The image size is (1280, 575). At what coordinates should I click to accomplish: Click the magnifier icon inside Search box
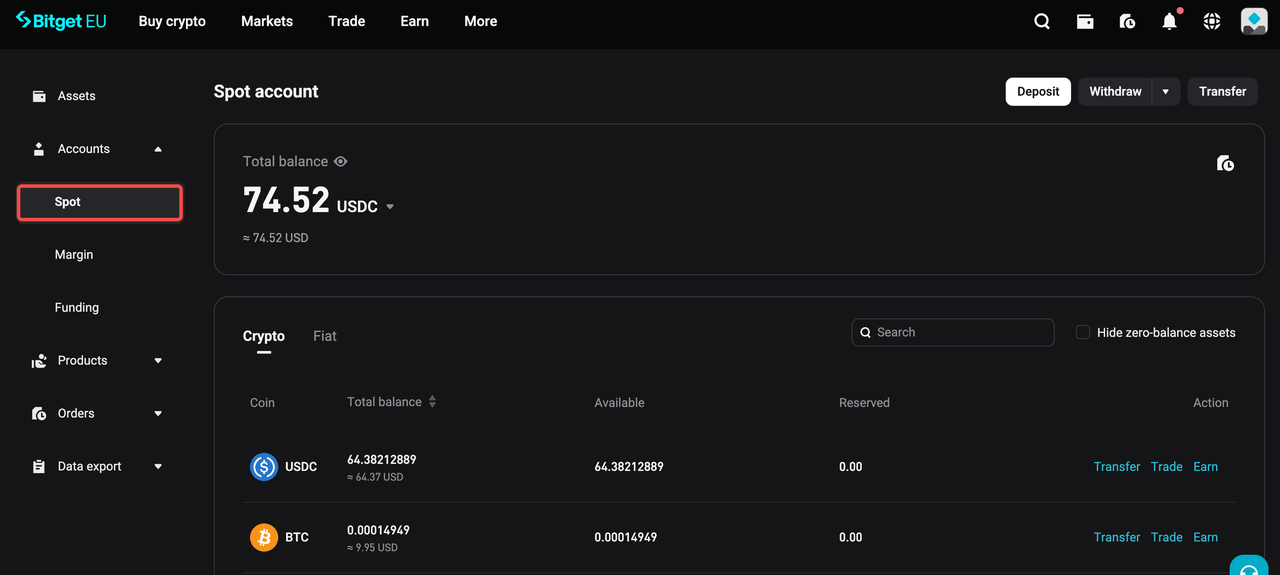coord(865,332)
